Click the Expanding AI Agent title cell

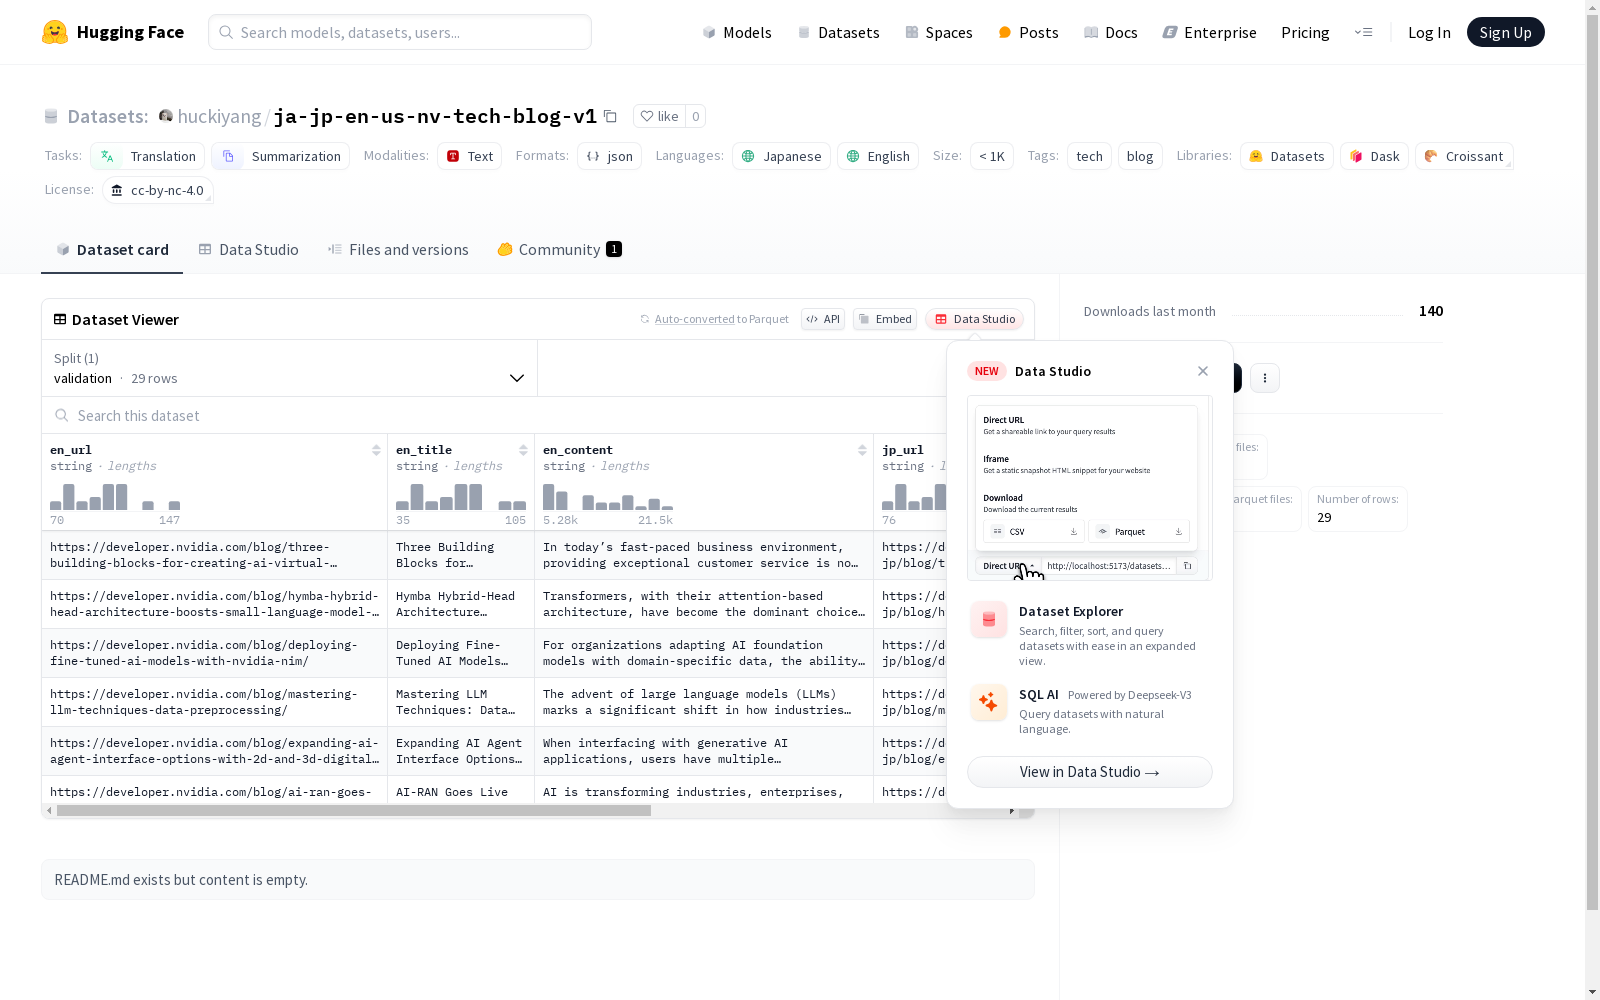461,751
